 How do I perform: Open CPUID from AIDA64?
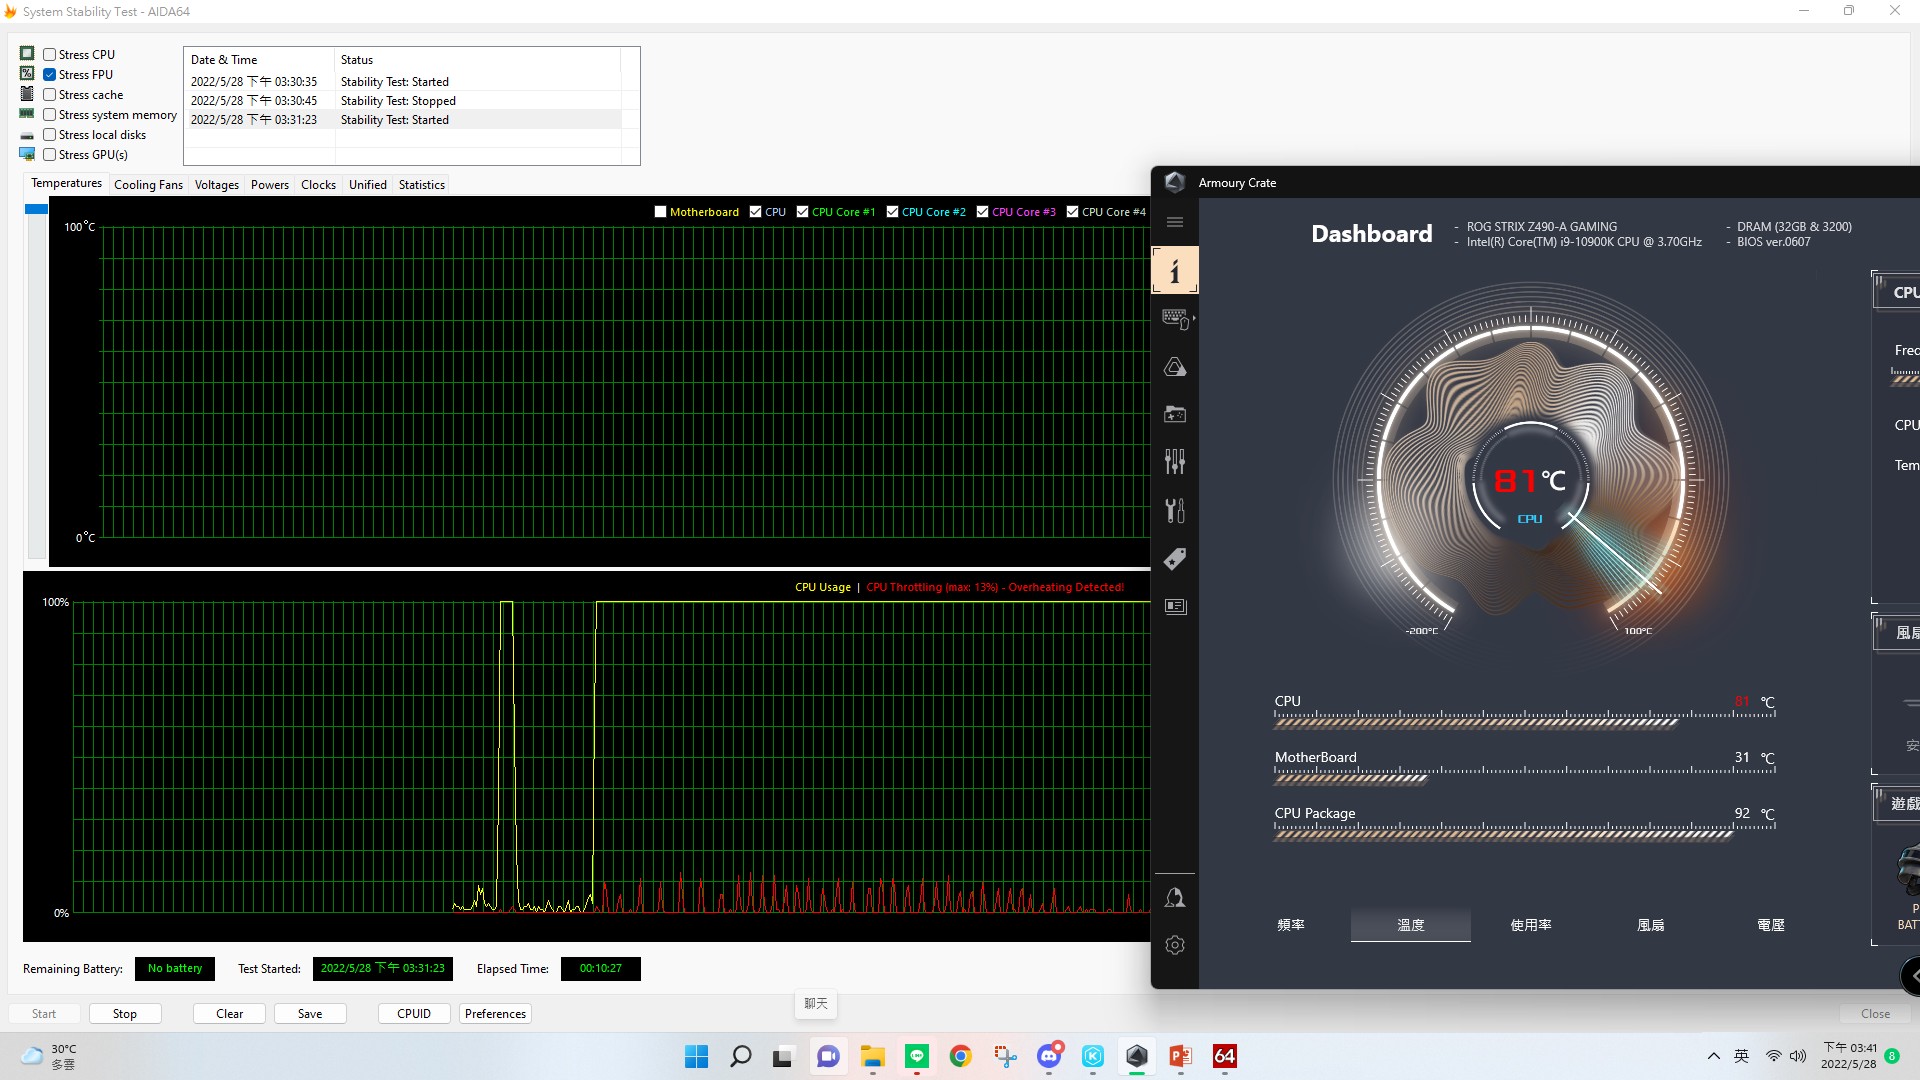click(414, 1014)
